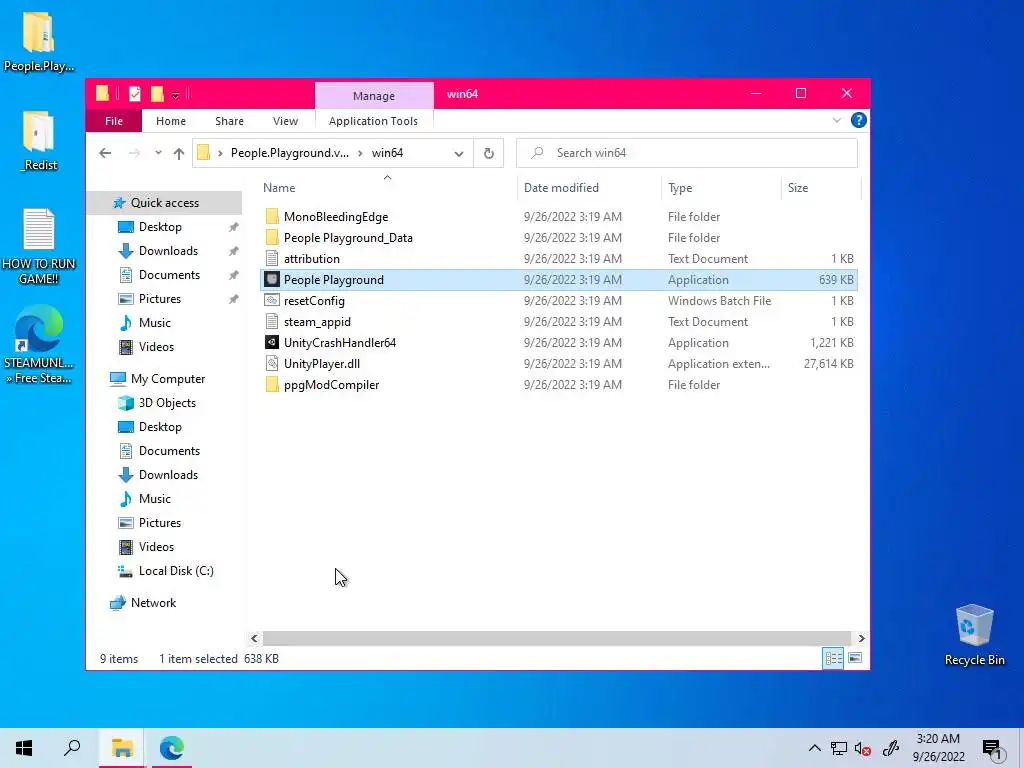The width and height of the screenshot is (1024, 768).
Task: Open the ppgModCompiler folder
Action: coord(331,385)
